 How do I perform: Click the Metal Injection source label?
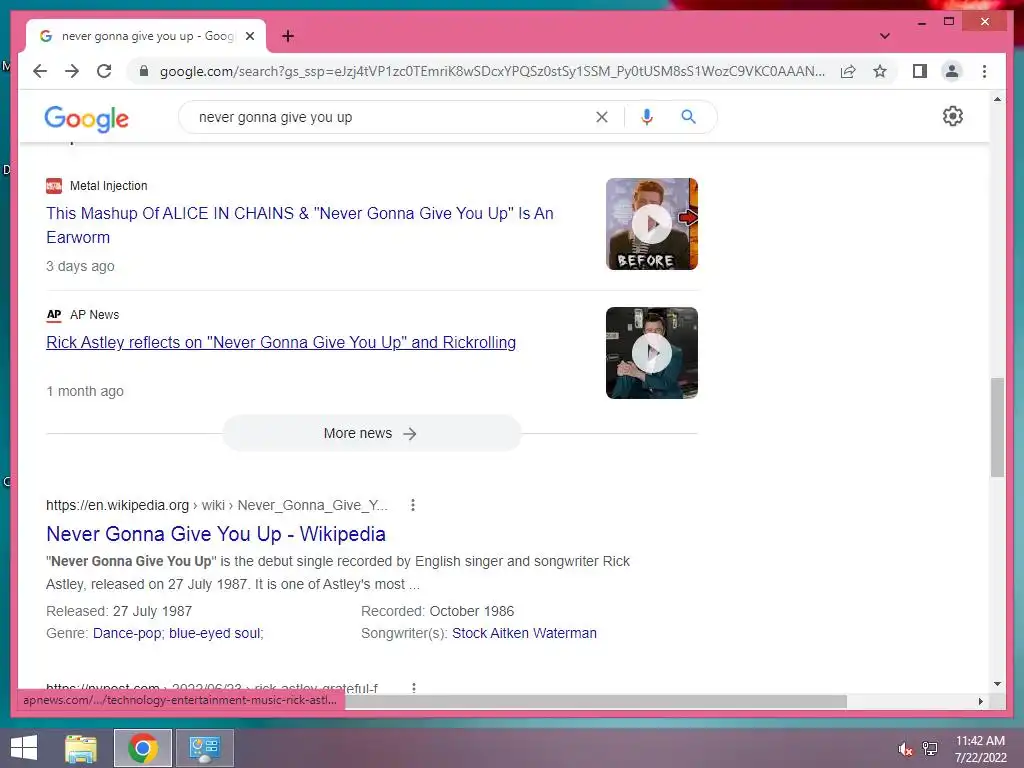point(108,185)
